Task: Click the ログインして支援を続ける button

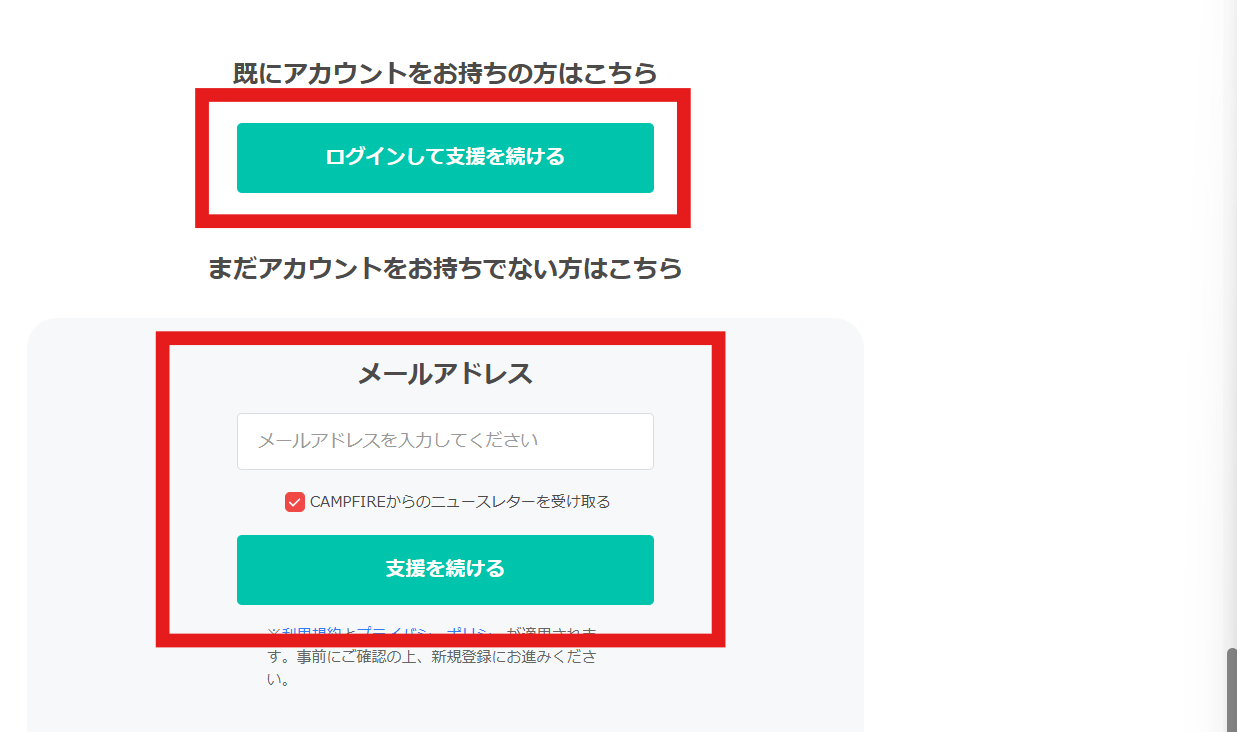Action: click(x=445, y=158)
